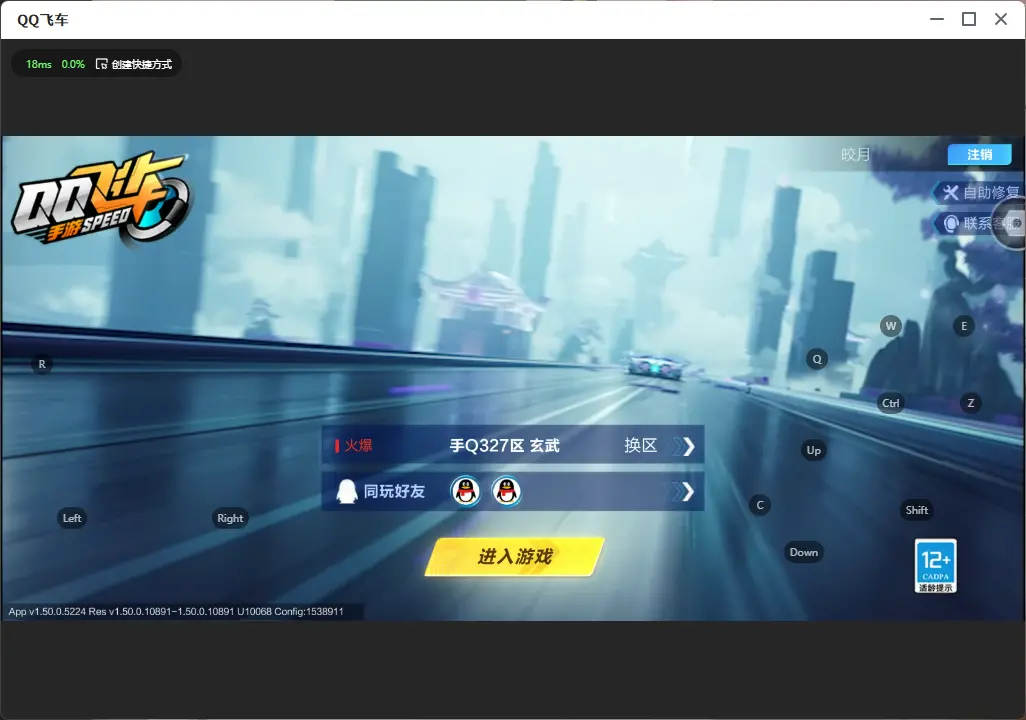Image resolution: width=1026 pixels, height=720 pixels.
Task: Click the 注销 logout button
Action: (x=980, y=154)
